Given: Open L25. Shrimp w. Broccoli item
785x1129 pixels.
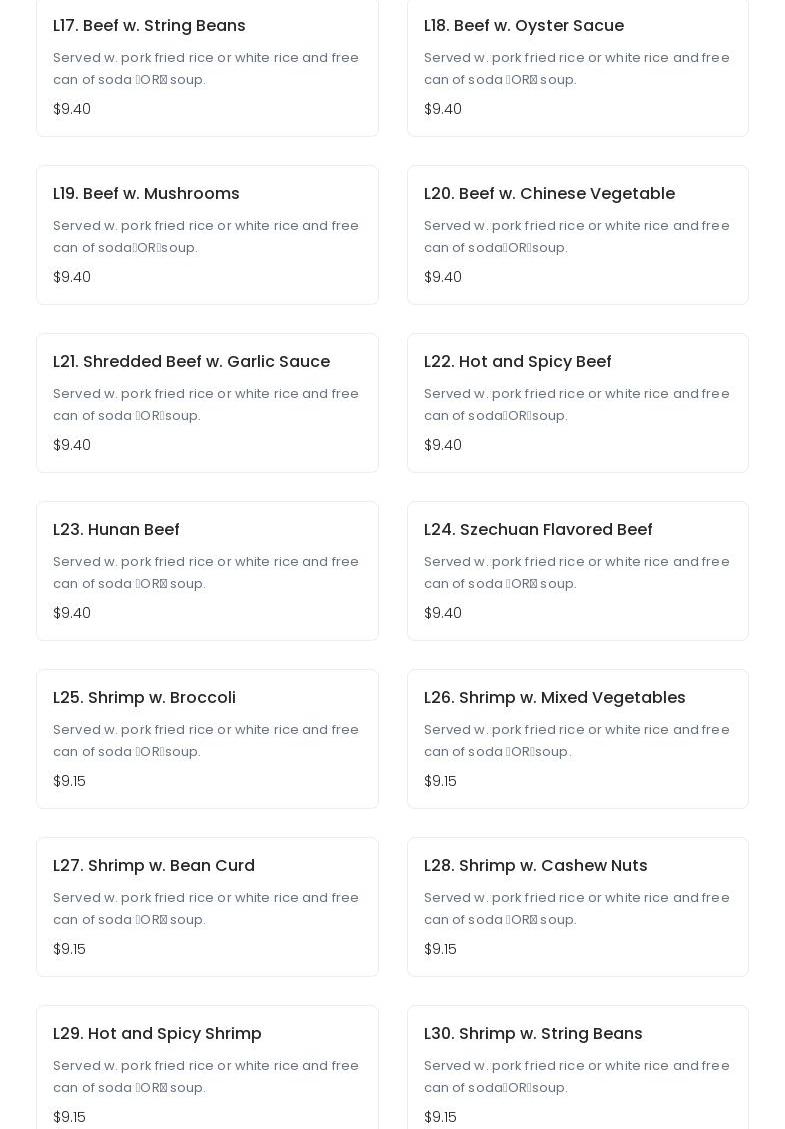Looking at the screenshot, I should [144, 698].
